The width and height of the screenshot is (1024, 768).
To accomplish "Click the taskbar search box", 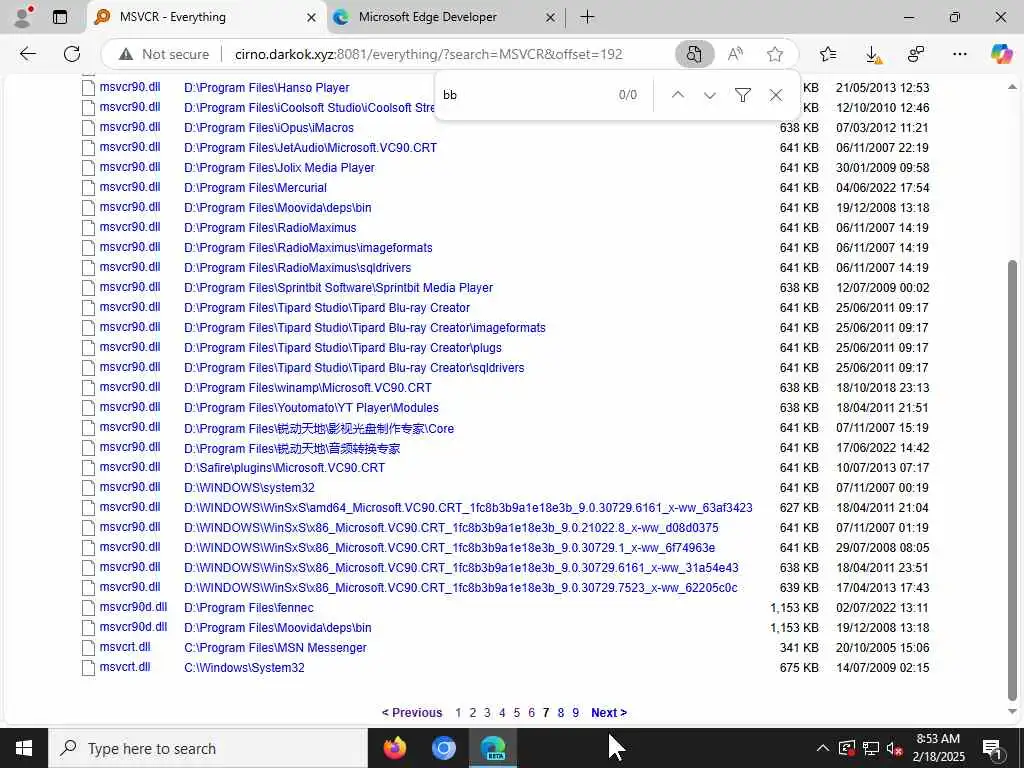I will coord(208,748).
